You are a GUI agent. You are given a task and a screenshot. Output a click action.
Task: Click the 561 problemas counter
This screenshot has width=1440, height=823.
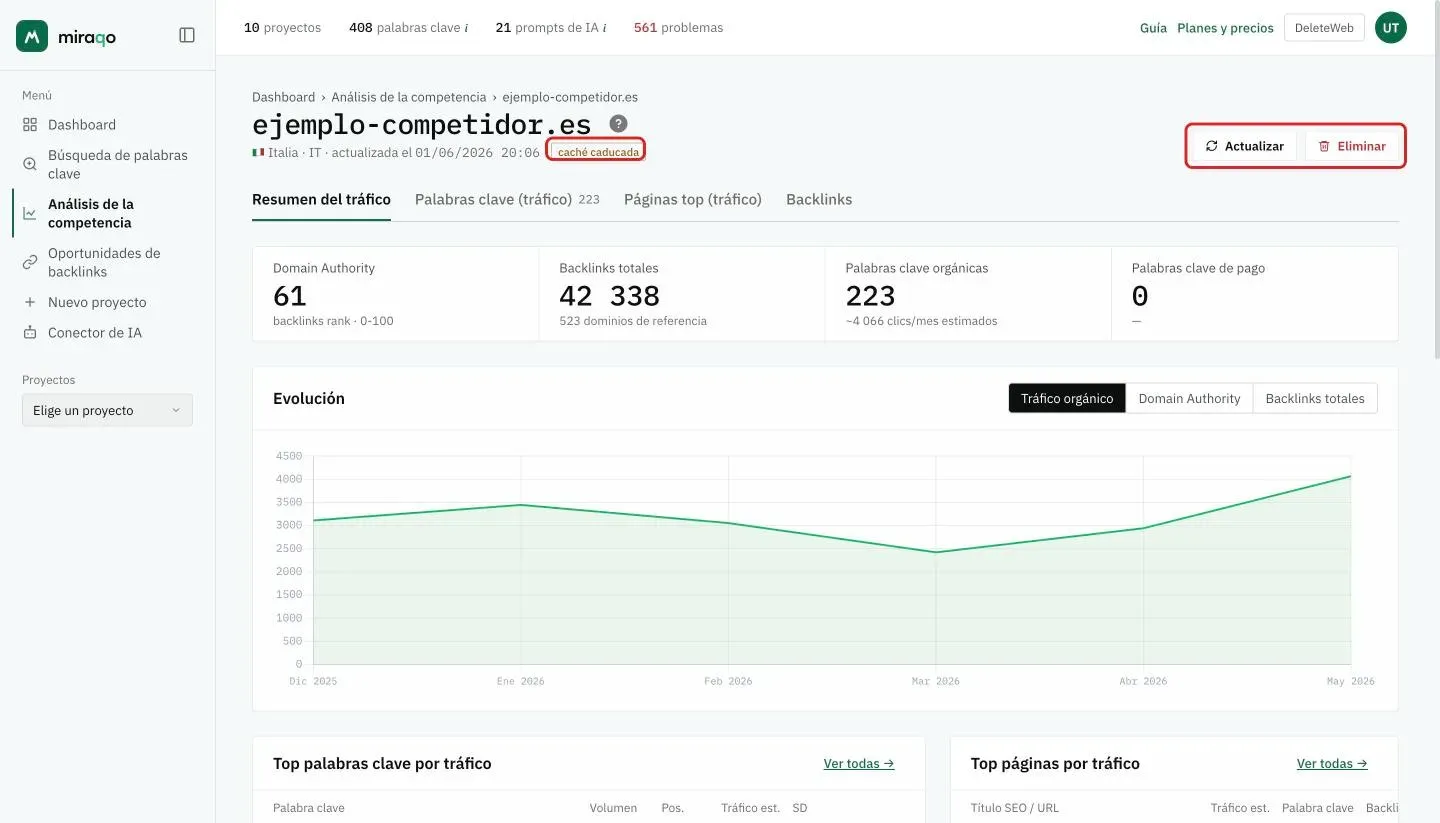pos(678,28)
